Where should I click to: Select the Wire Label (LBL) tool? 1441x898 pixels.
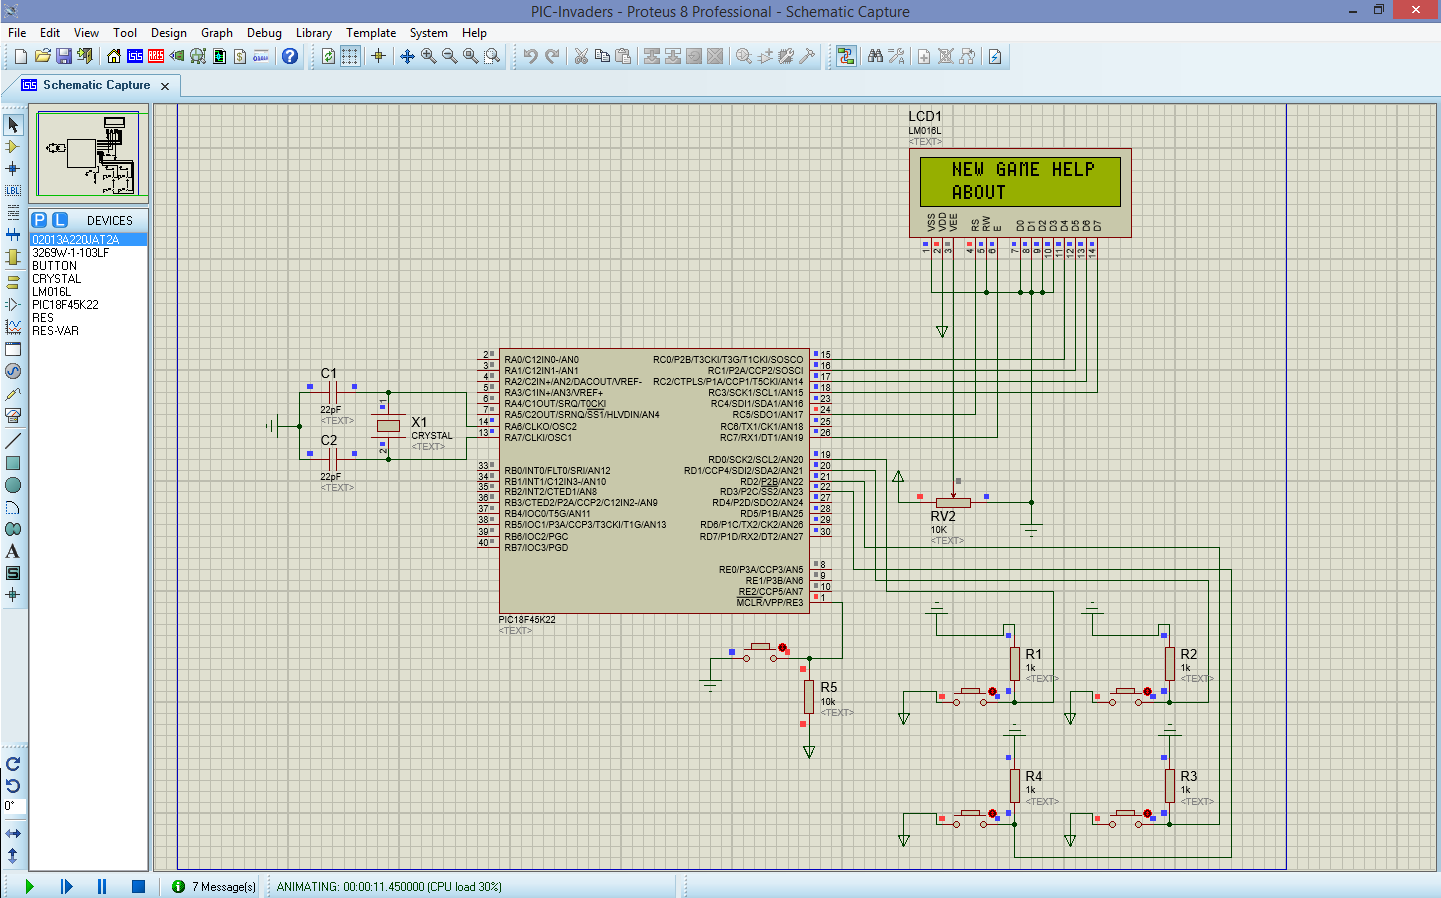[13, 191]
